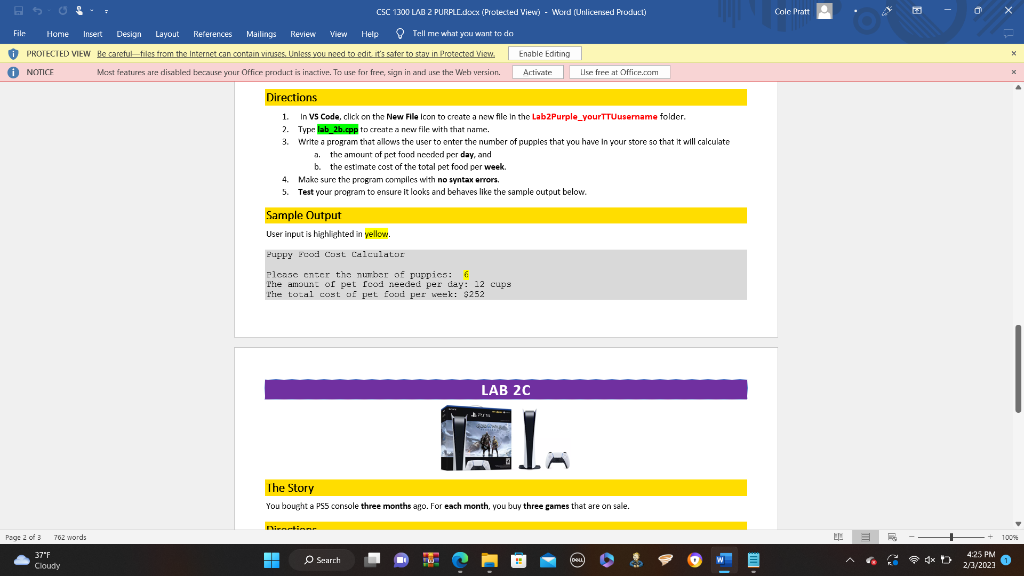Click the Use free at Office.com button

[620, 71]
